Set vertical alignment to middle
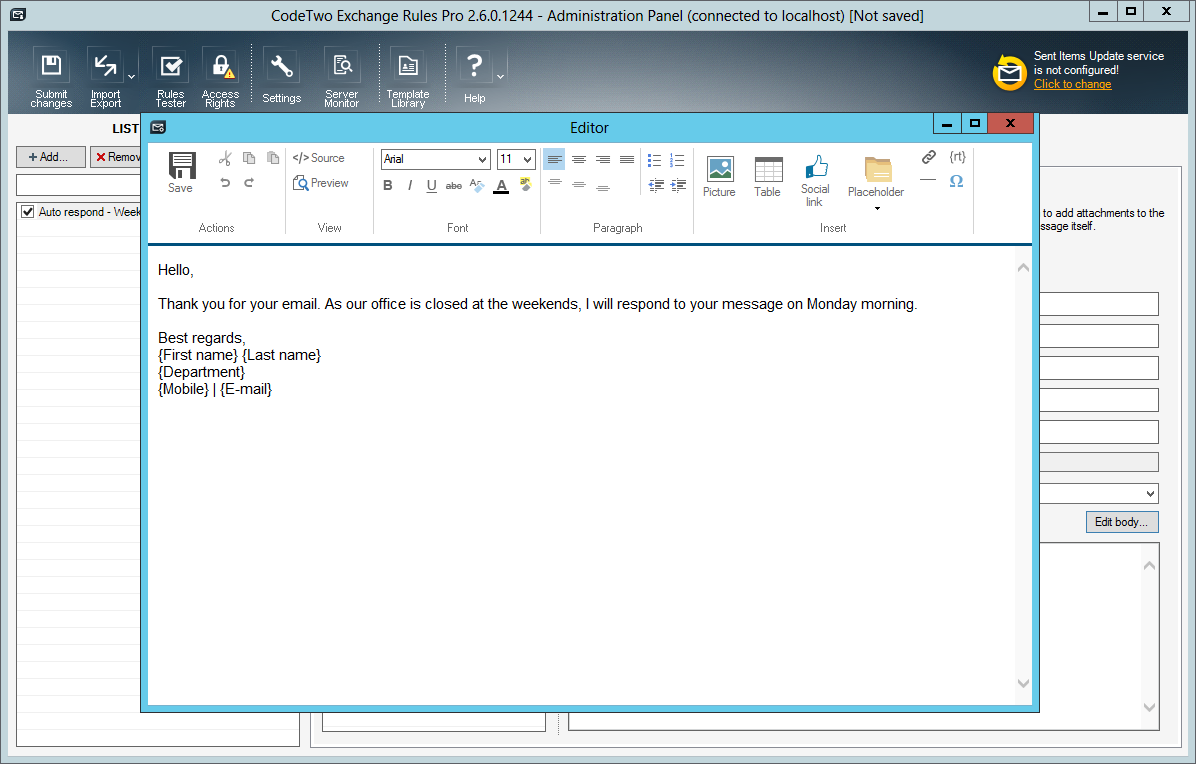The image size is (1196, 764). [579, 185]
